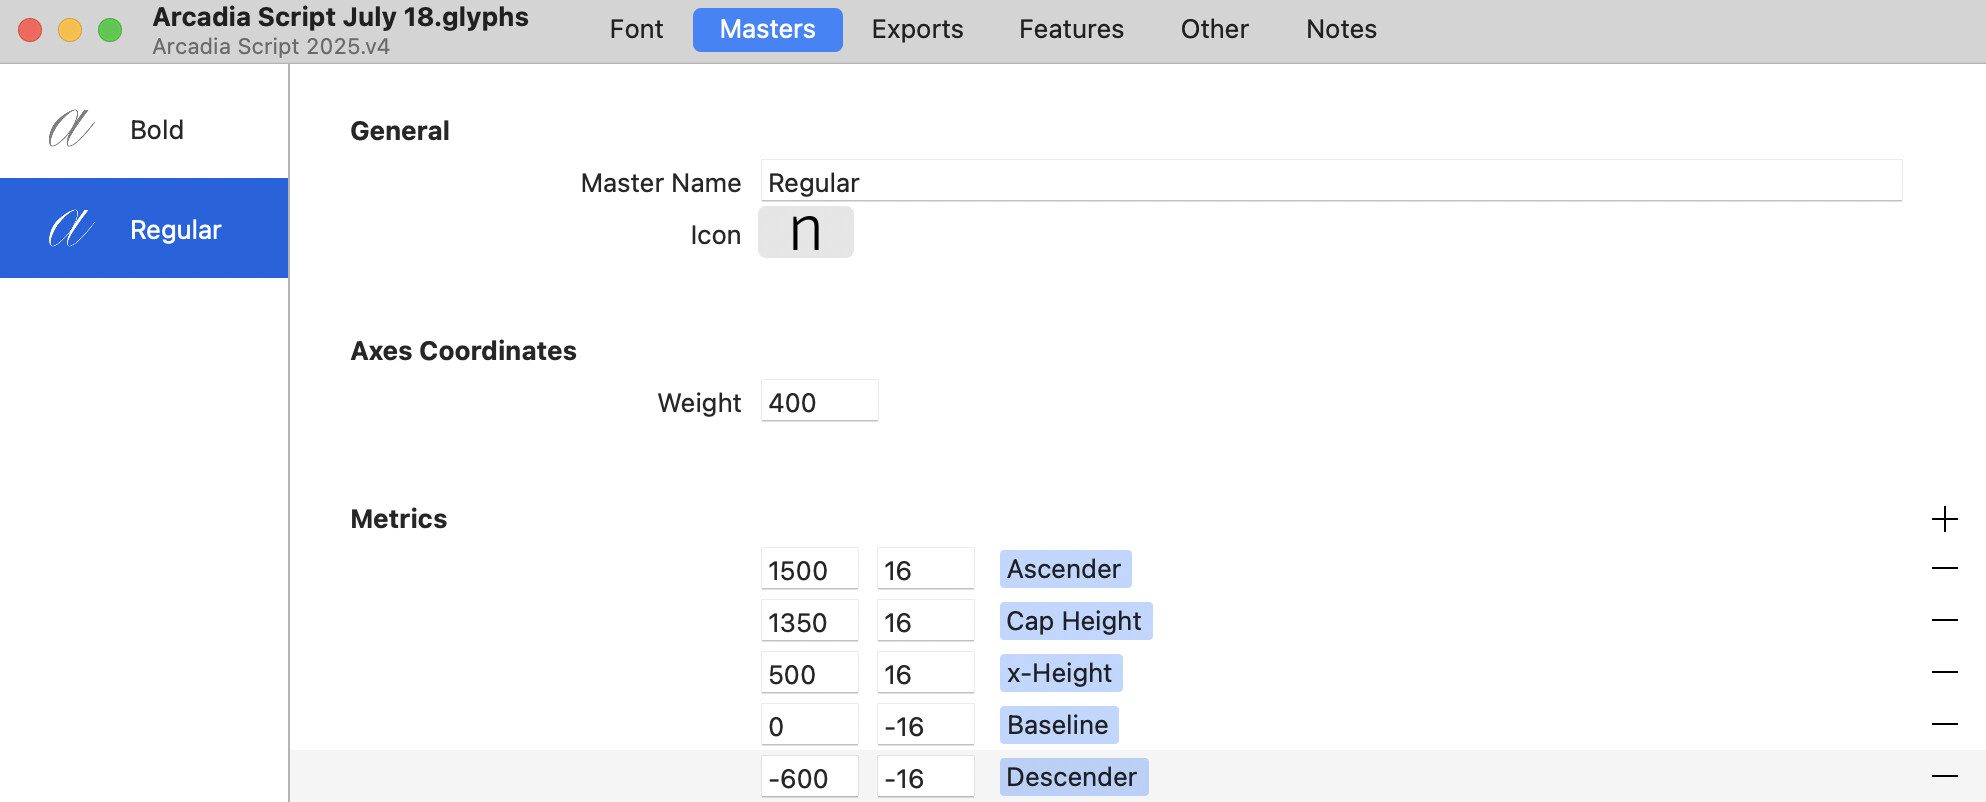Open the x-Height metric type tag
The height and width of the screenshot is (802, 1986).
1060,673
